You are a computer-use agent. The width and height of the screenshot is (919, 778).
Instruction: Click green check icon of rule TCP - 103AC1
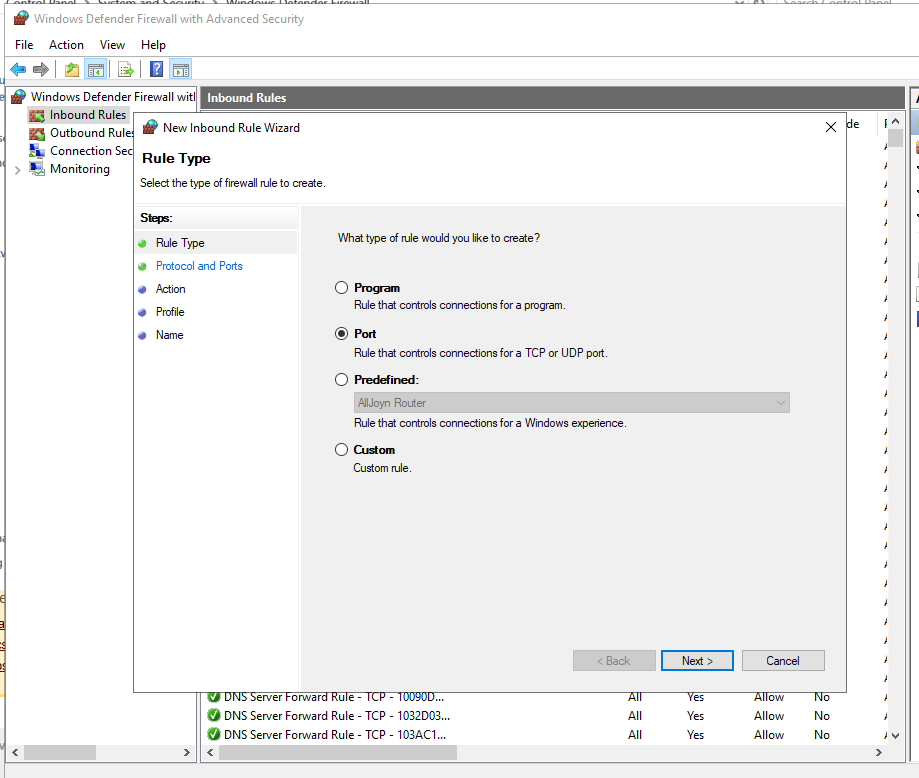[x=214, y=734]
